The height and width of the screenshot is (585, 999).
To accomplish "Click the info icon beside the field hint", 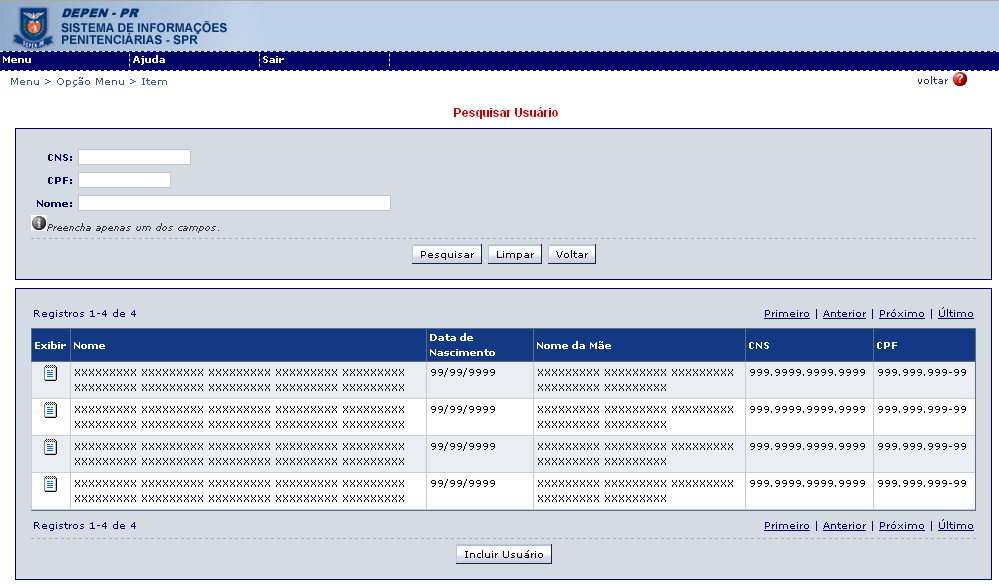I will tap(39, 223).
